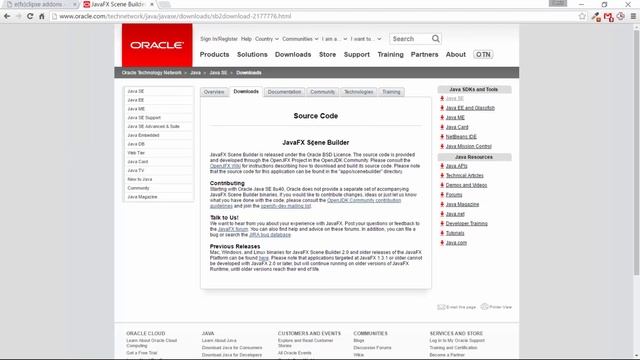Switch to the Overview tab

click(x=214, y=92)
